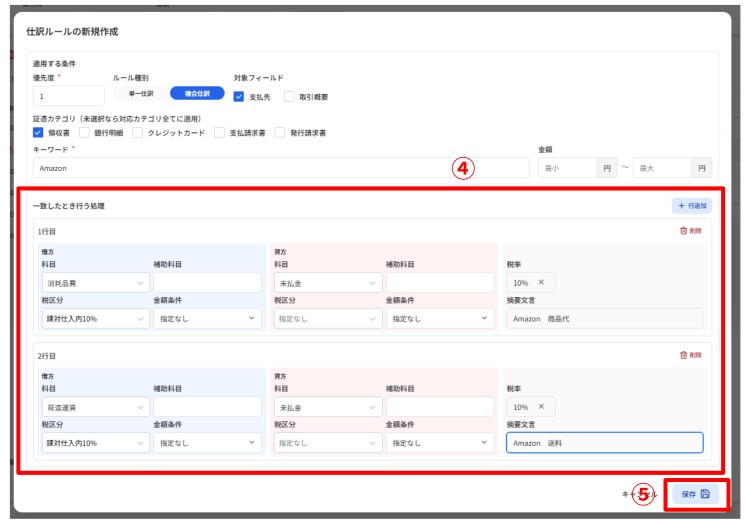Clear row 2 税率 10% with X
746x524 pixels.
point(541,406)
